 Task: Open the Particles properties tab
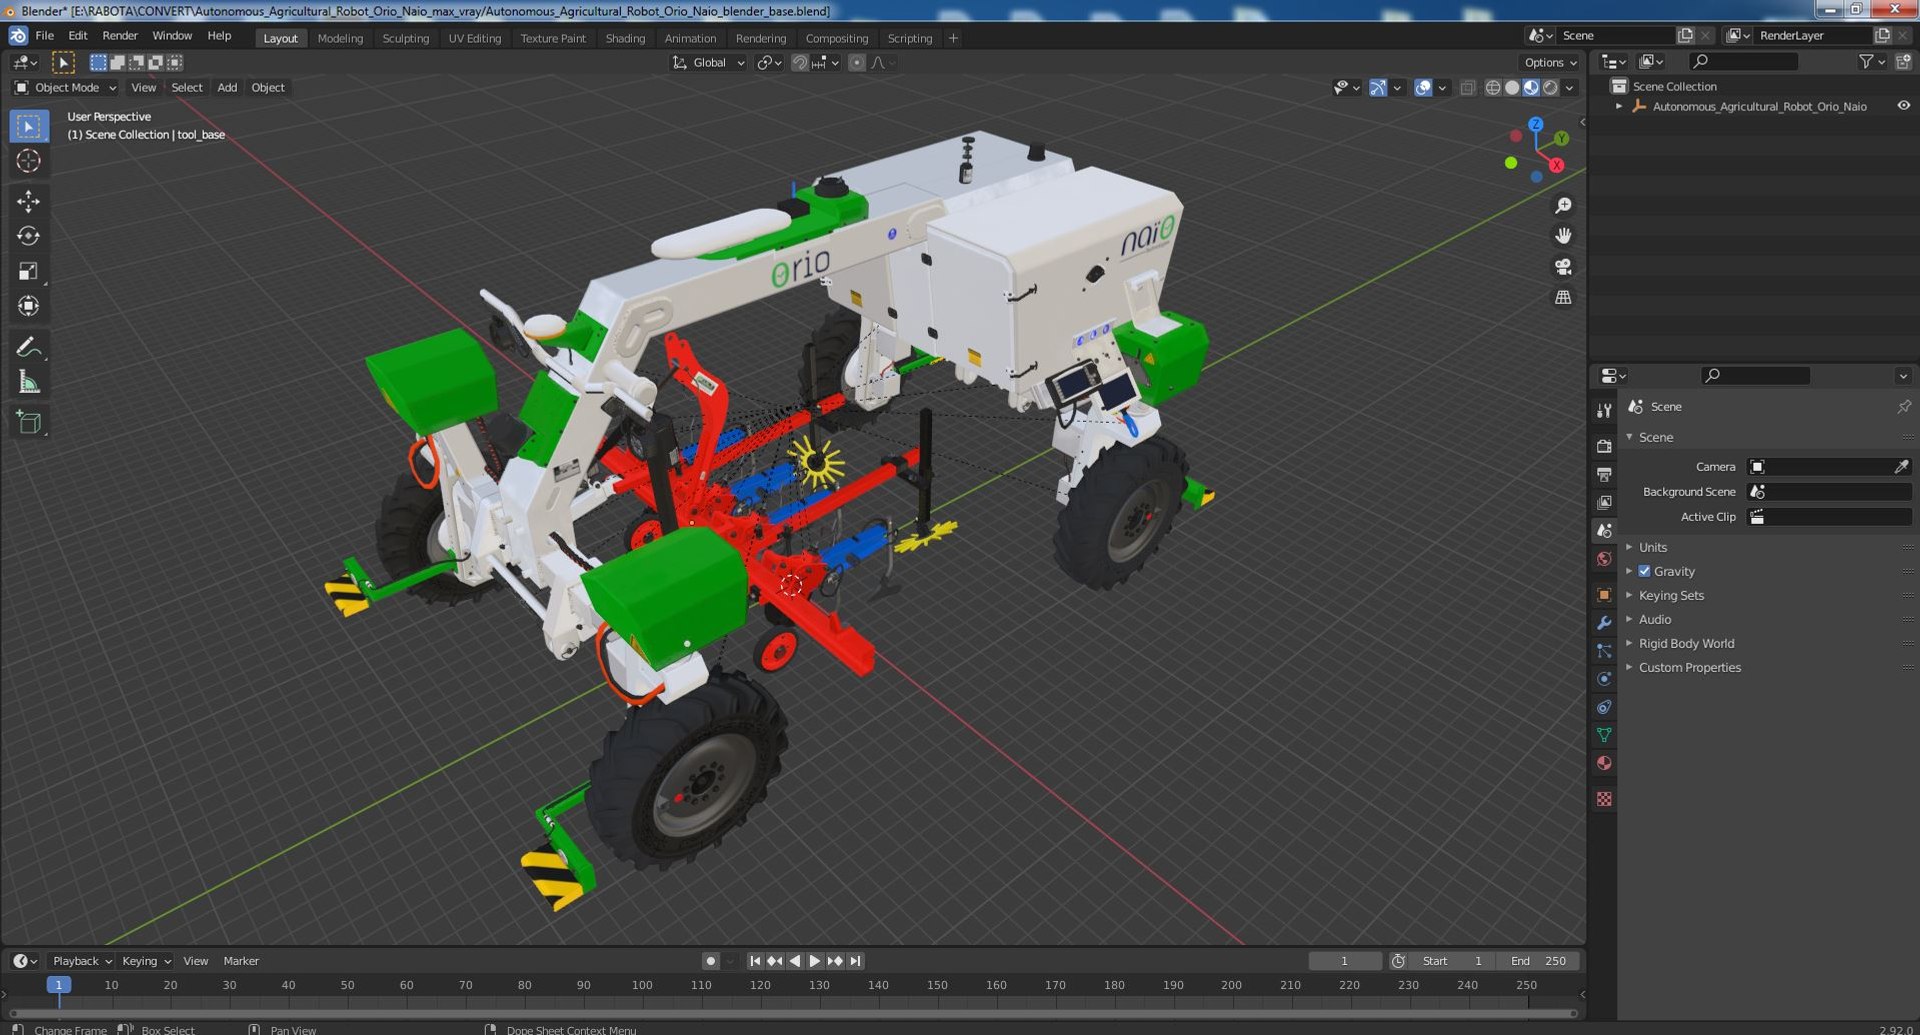[x=1604, y=651]
